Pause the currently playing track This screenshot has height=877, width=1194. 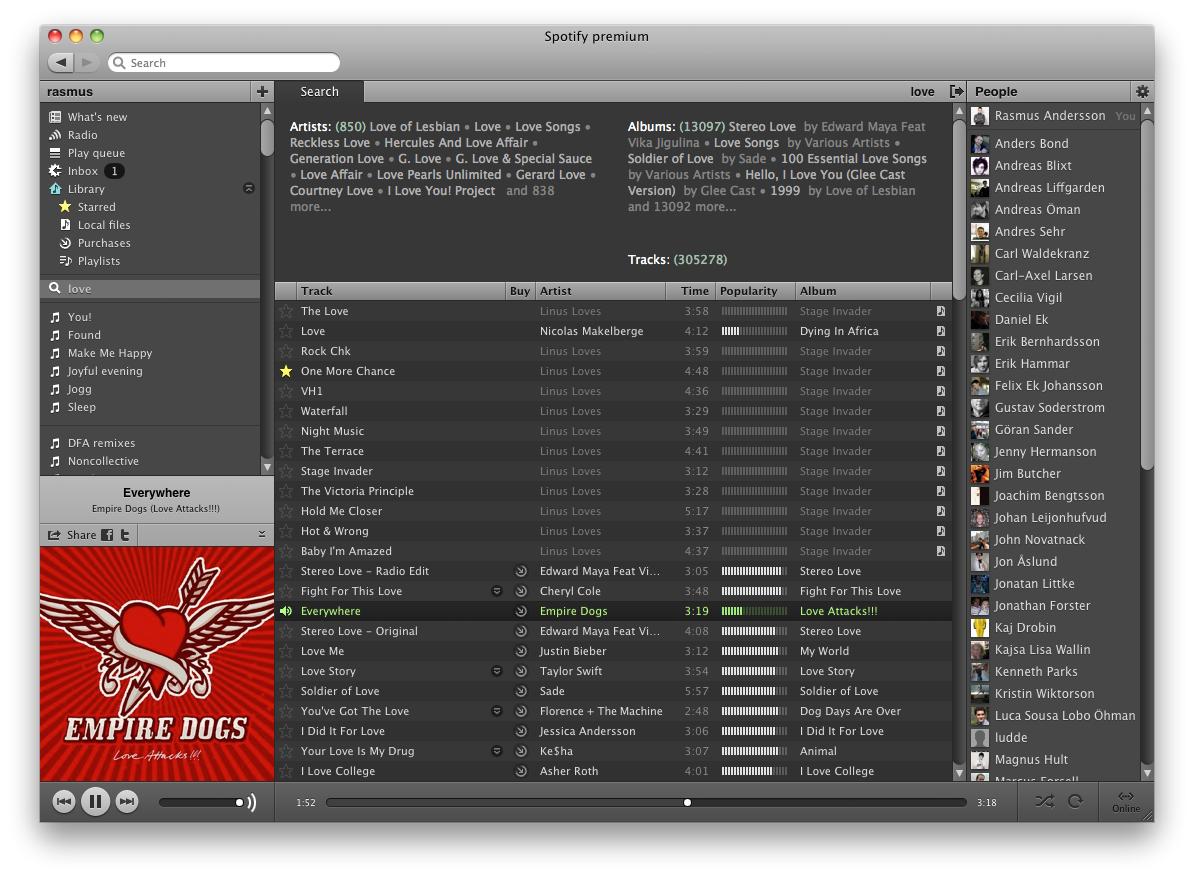tap(95, 801)
